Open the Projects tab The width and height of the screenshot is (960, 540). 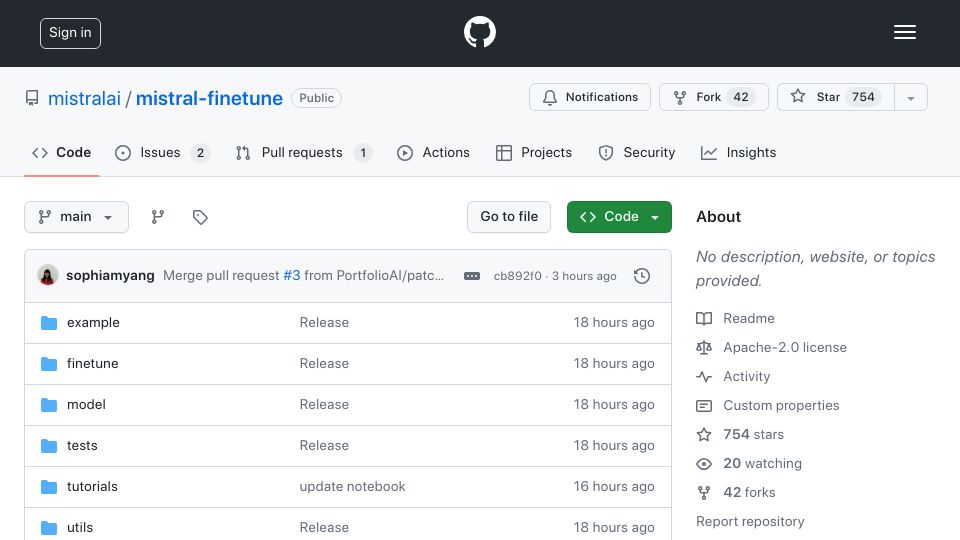[x=534, y=152]
